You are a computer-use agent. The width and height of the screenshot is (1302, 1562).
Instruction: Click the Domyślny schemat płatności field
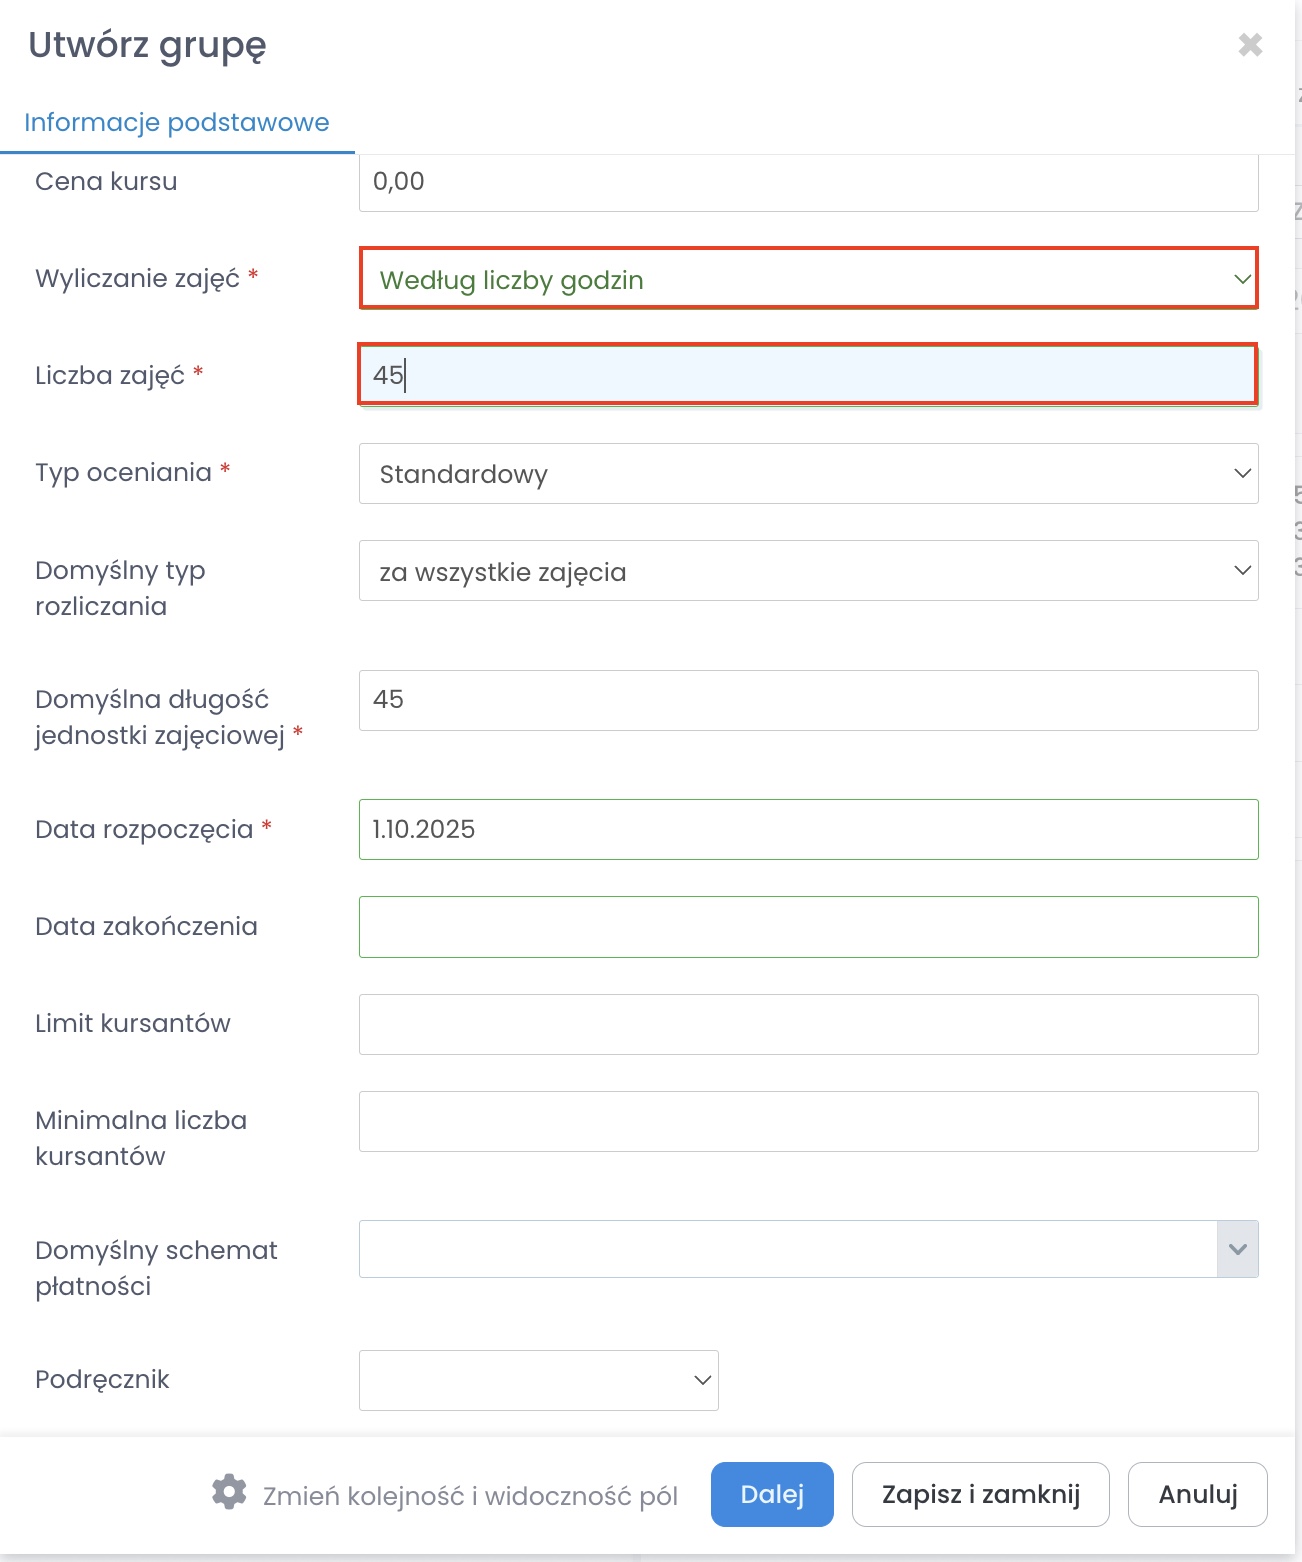pos(787,1249)
